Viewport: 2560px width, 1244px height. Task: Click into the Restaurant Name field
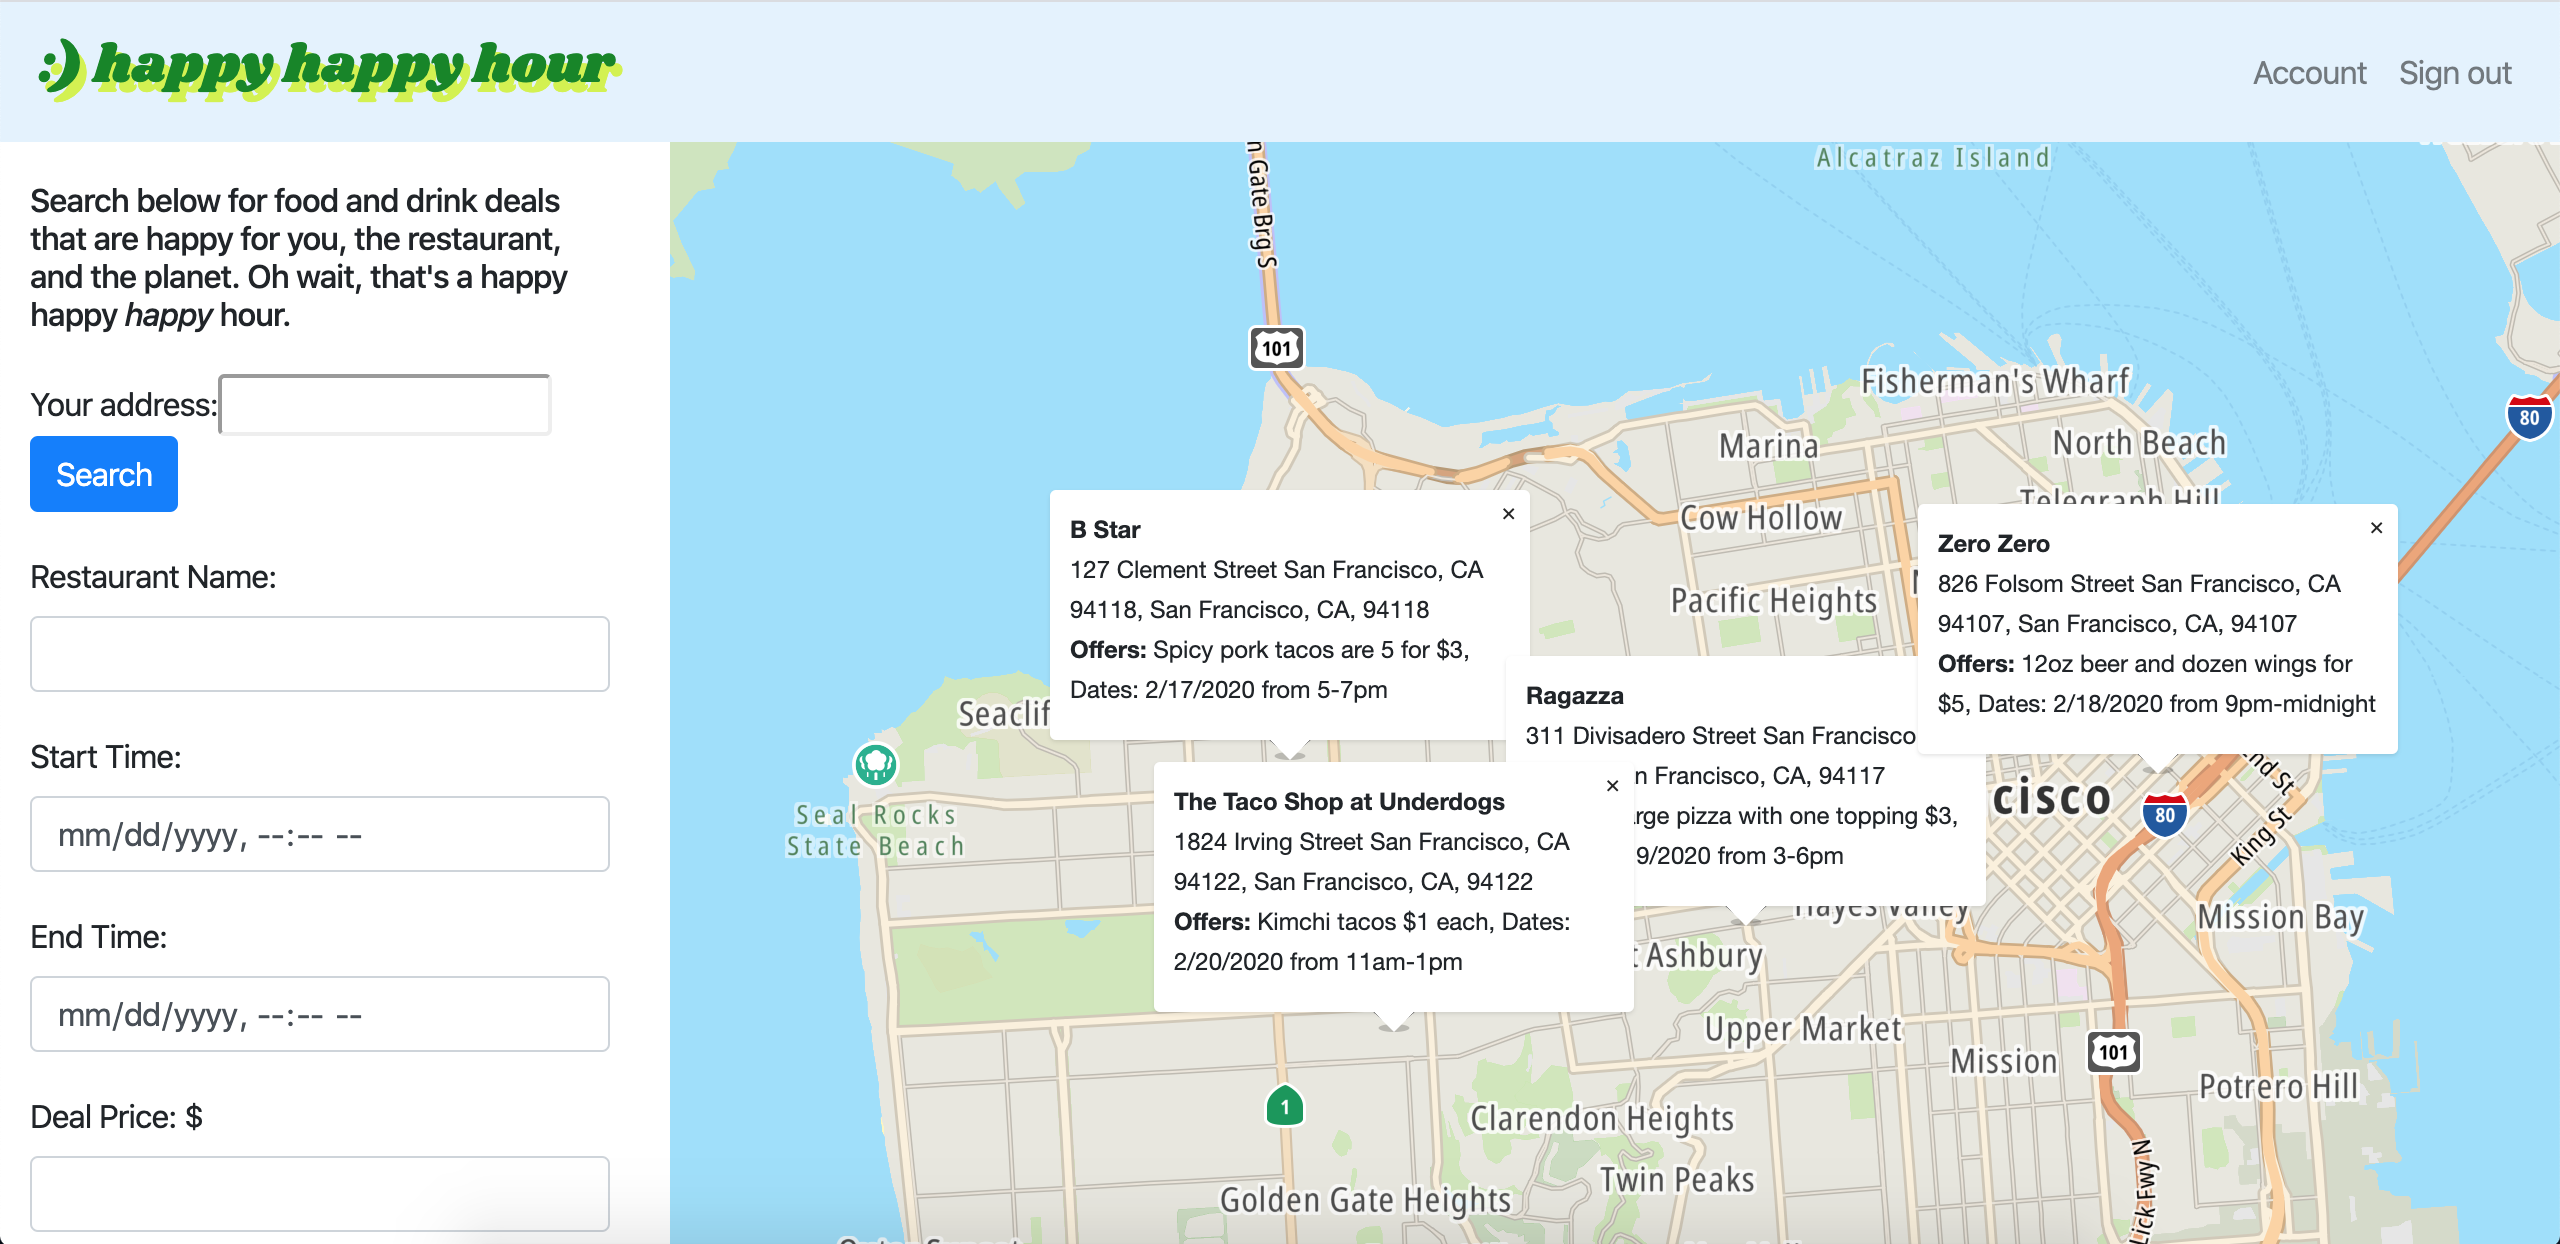pos(320,654)
